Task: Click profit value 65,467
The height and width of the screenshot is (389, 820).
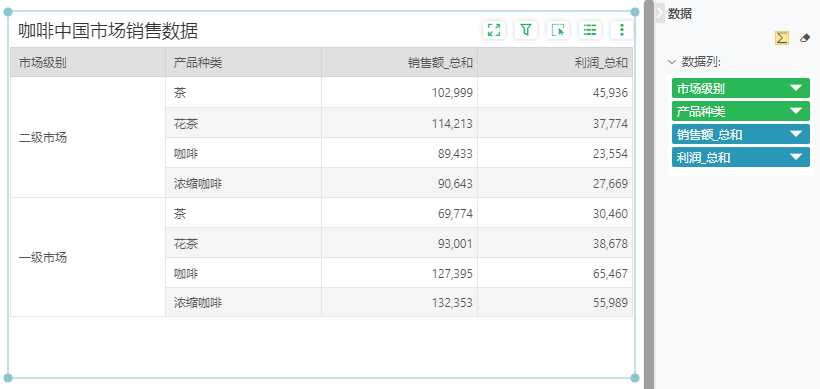Action: point(611,273)
